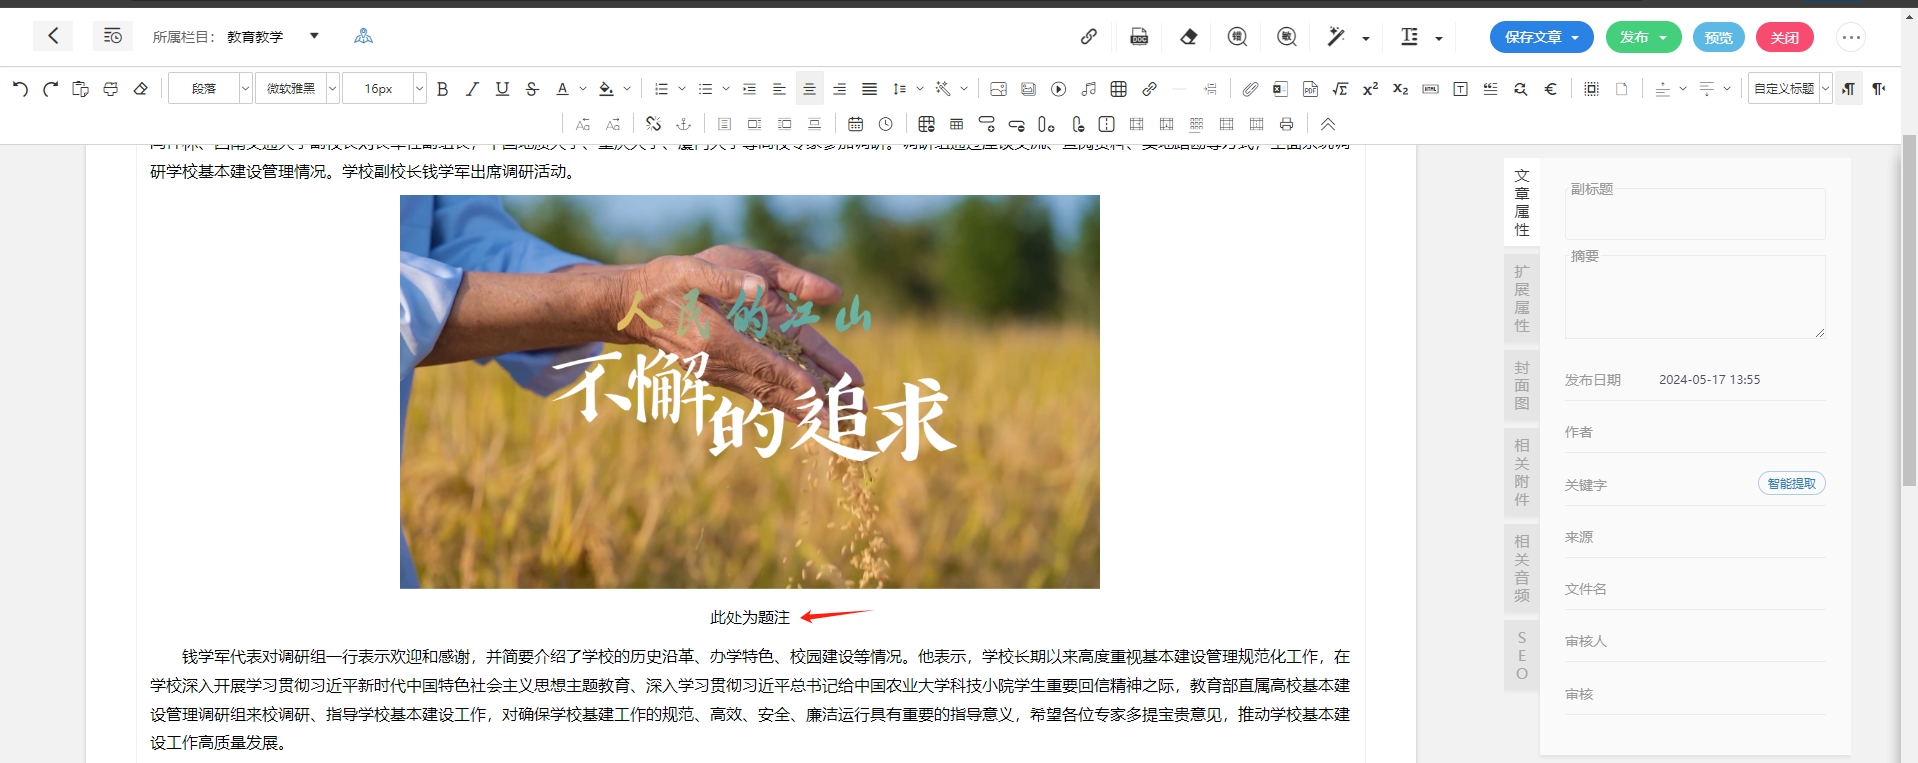Click the 智能提取 keyword button
This screenshot has width=1918, height=763.
pyautogui.click(x=1791, y=484)
